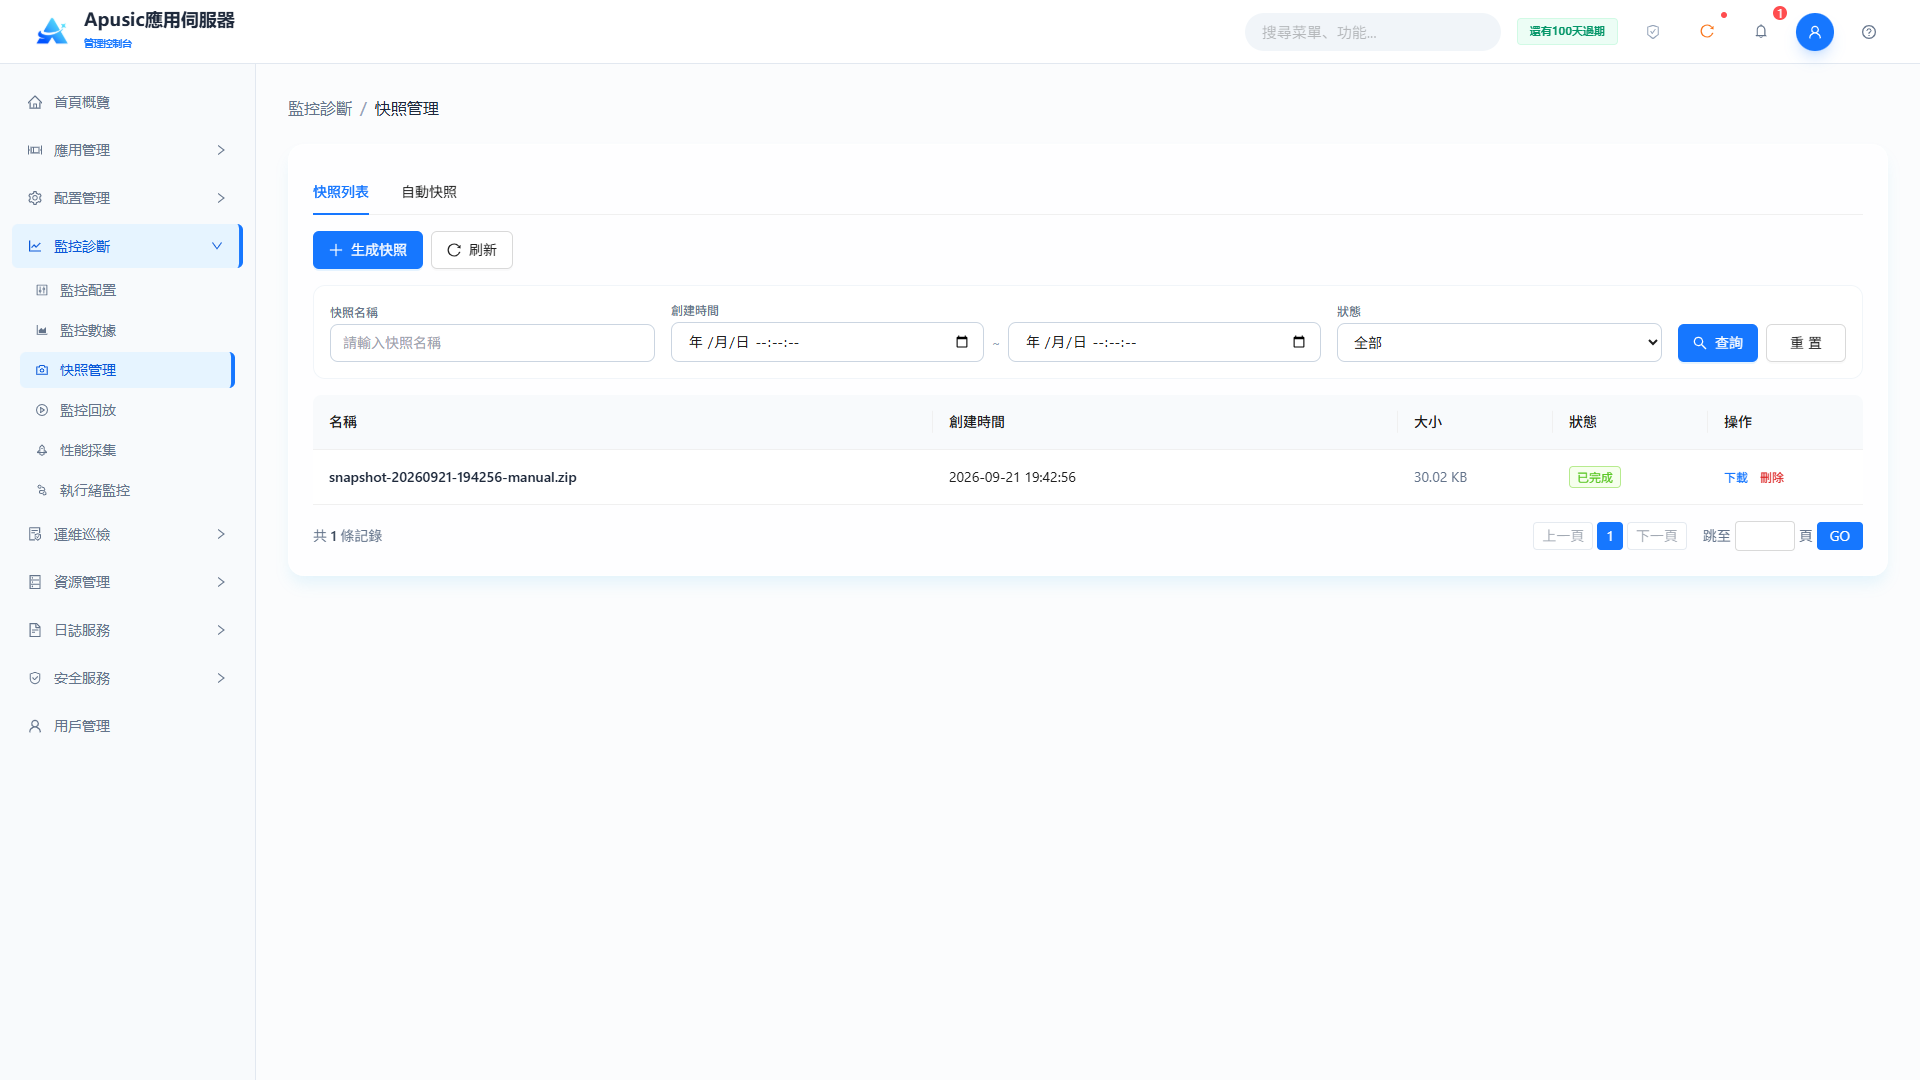Open the 狀態 dropdown showing 全部

[1499, 343]
